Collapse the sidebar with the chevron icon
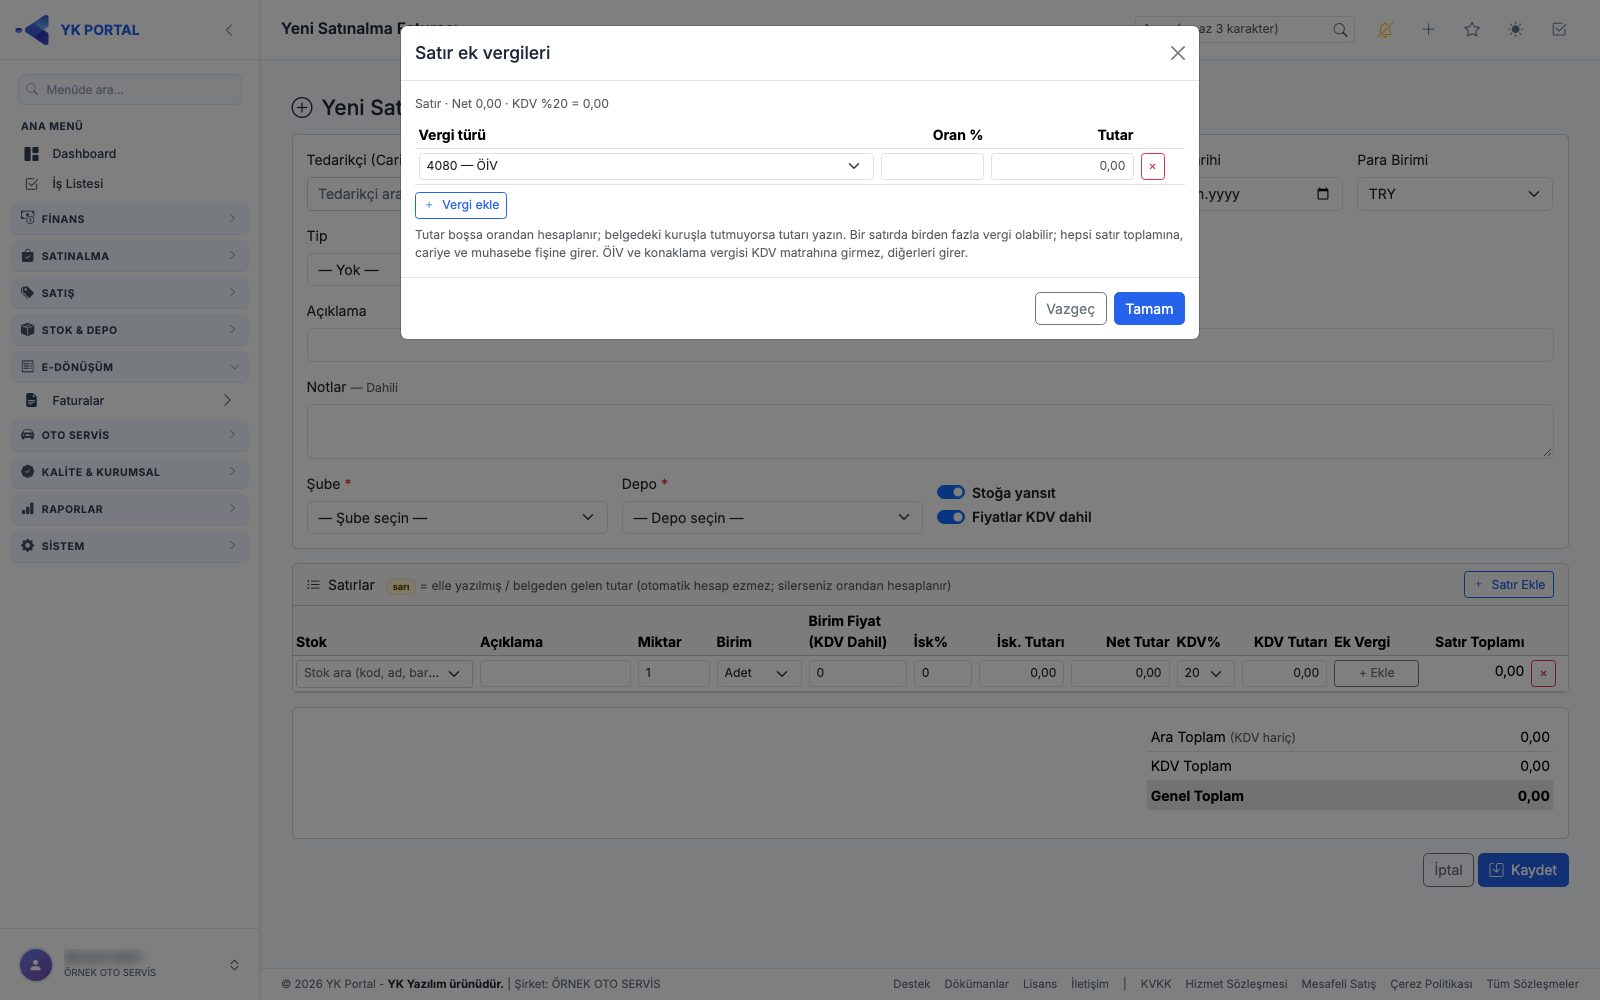The width and height of the screenshot is (1600, 1000). pyautogui.click(x=229, y=30)
